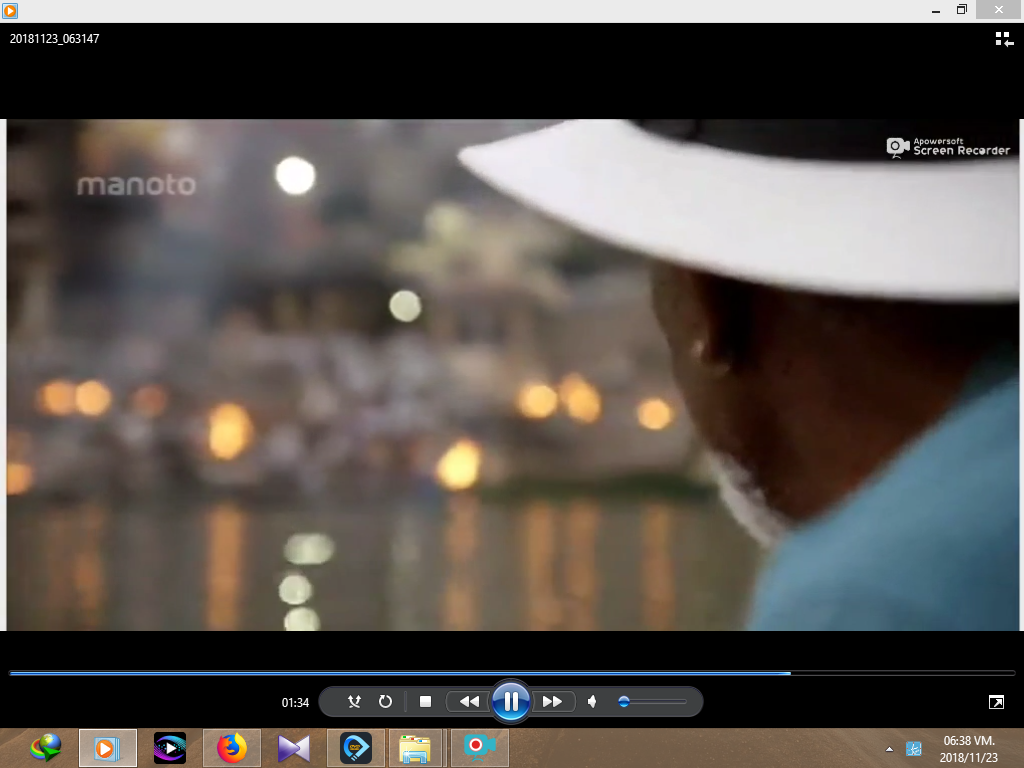Show hidden system tray icons
1024x768 pixels.
pyautogui.click(x=889, y=749)
